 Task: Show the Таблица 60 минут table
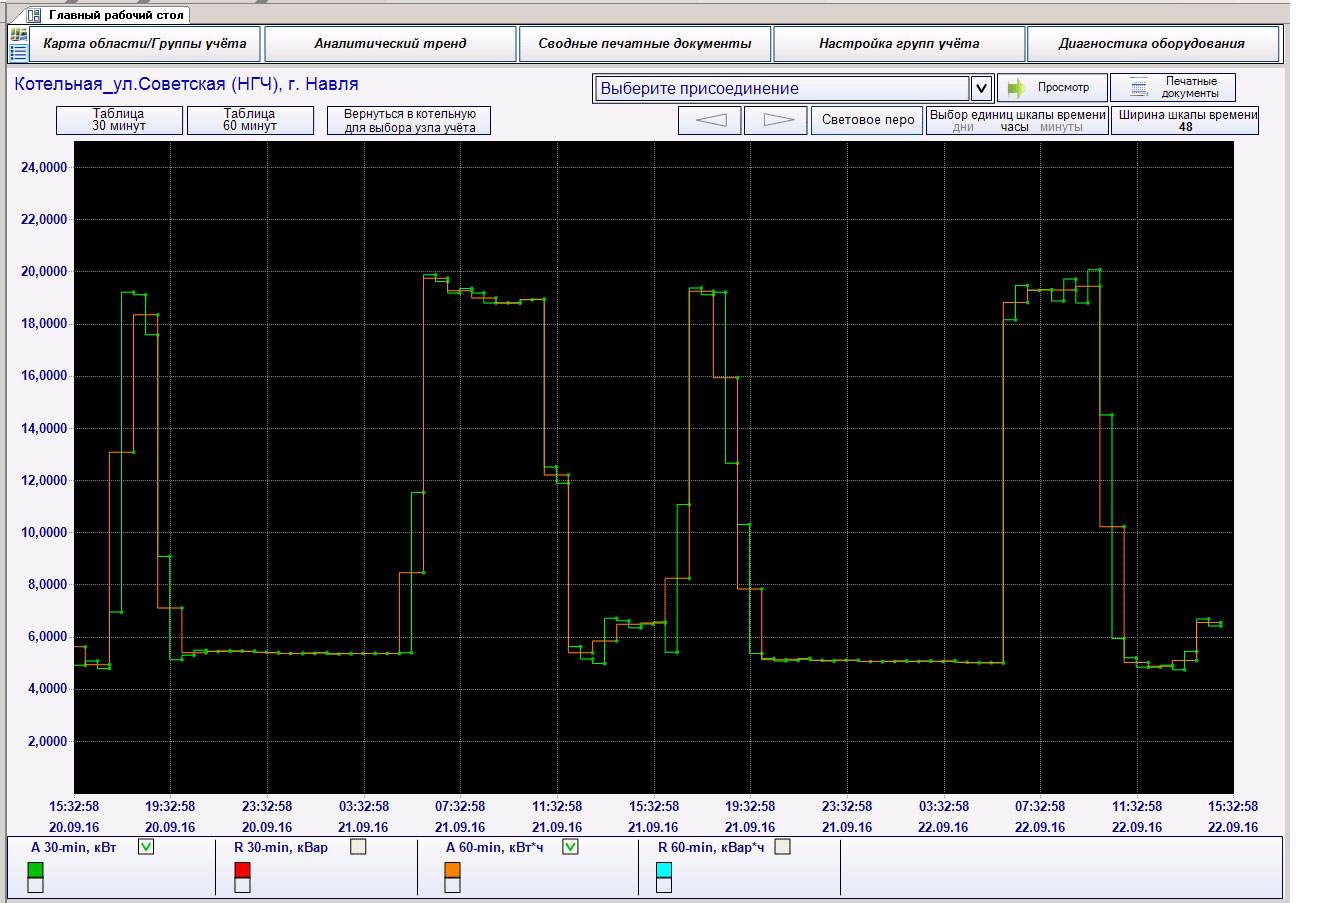(250, 120)
